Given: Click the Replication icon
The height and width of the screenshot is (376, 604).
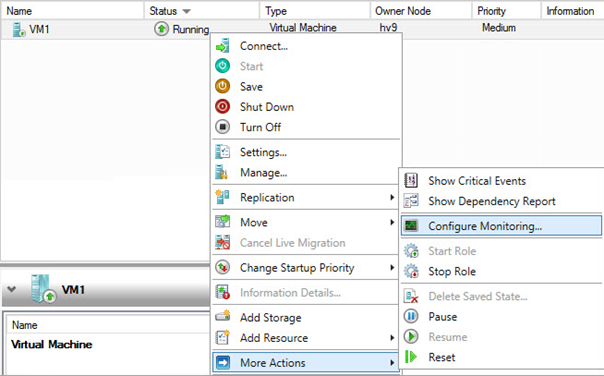Looking at the screenshot, I should [x=222, y=197].
